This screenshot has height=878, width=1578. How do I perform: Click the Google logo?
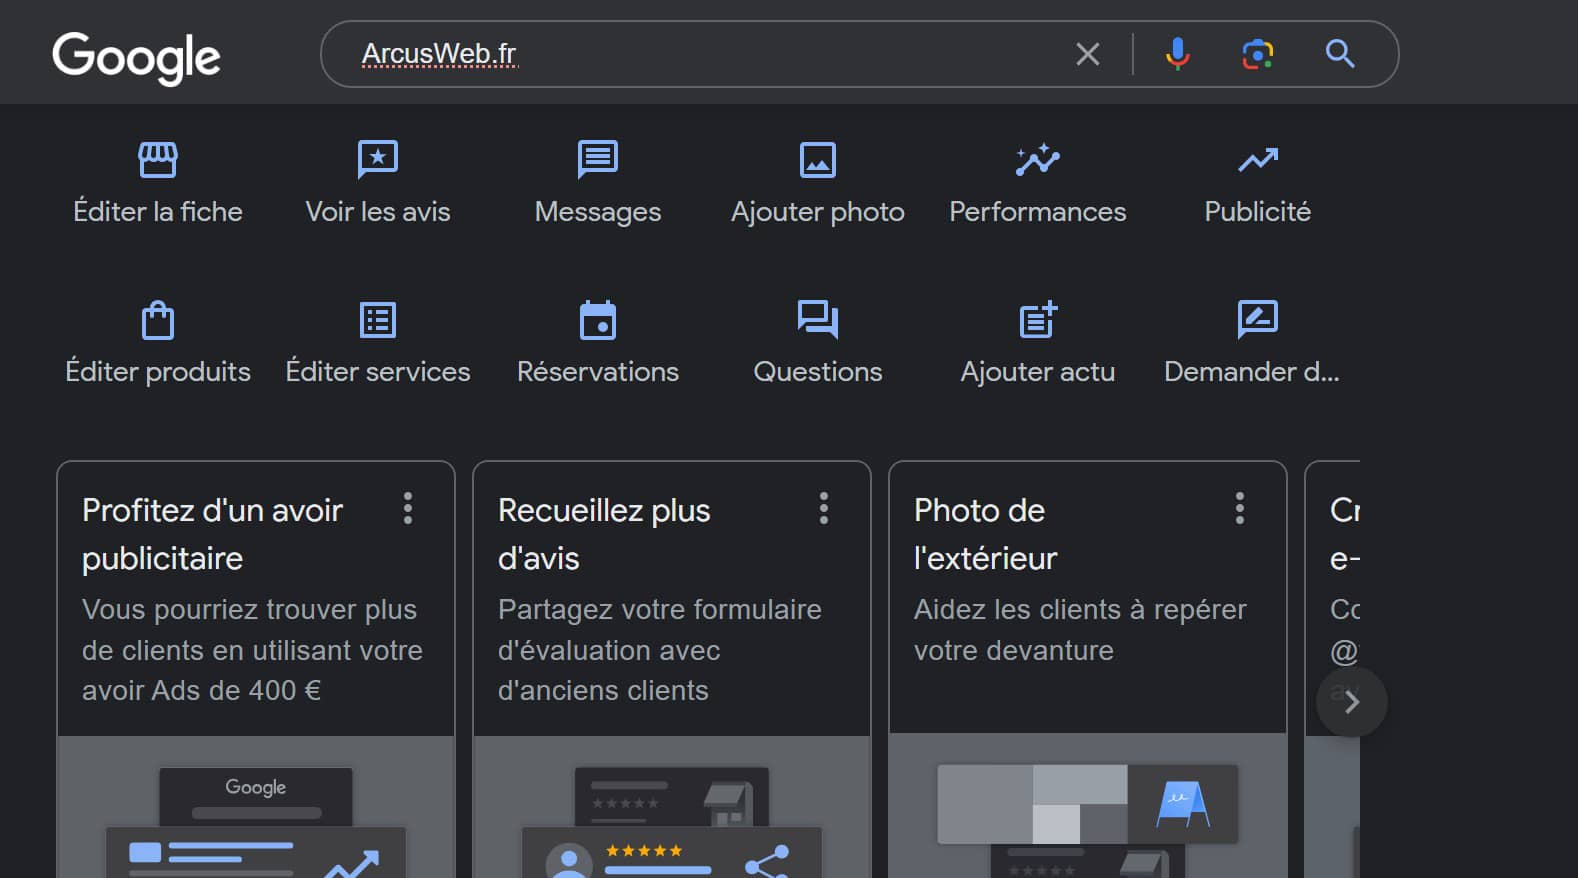coord(136,57)
